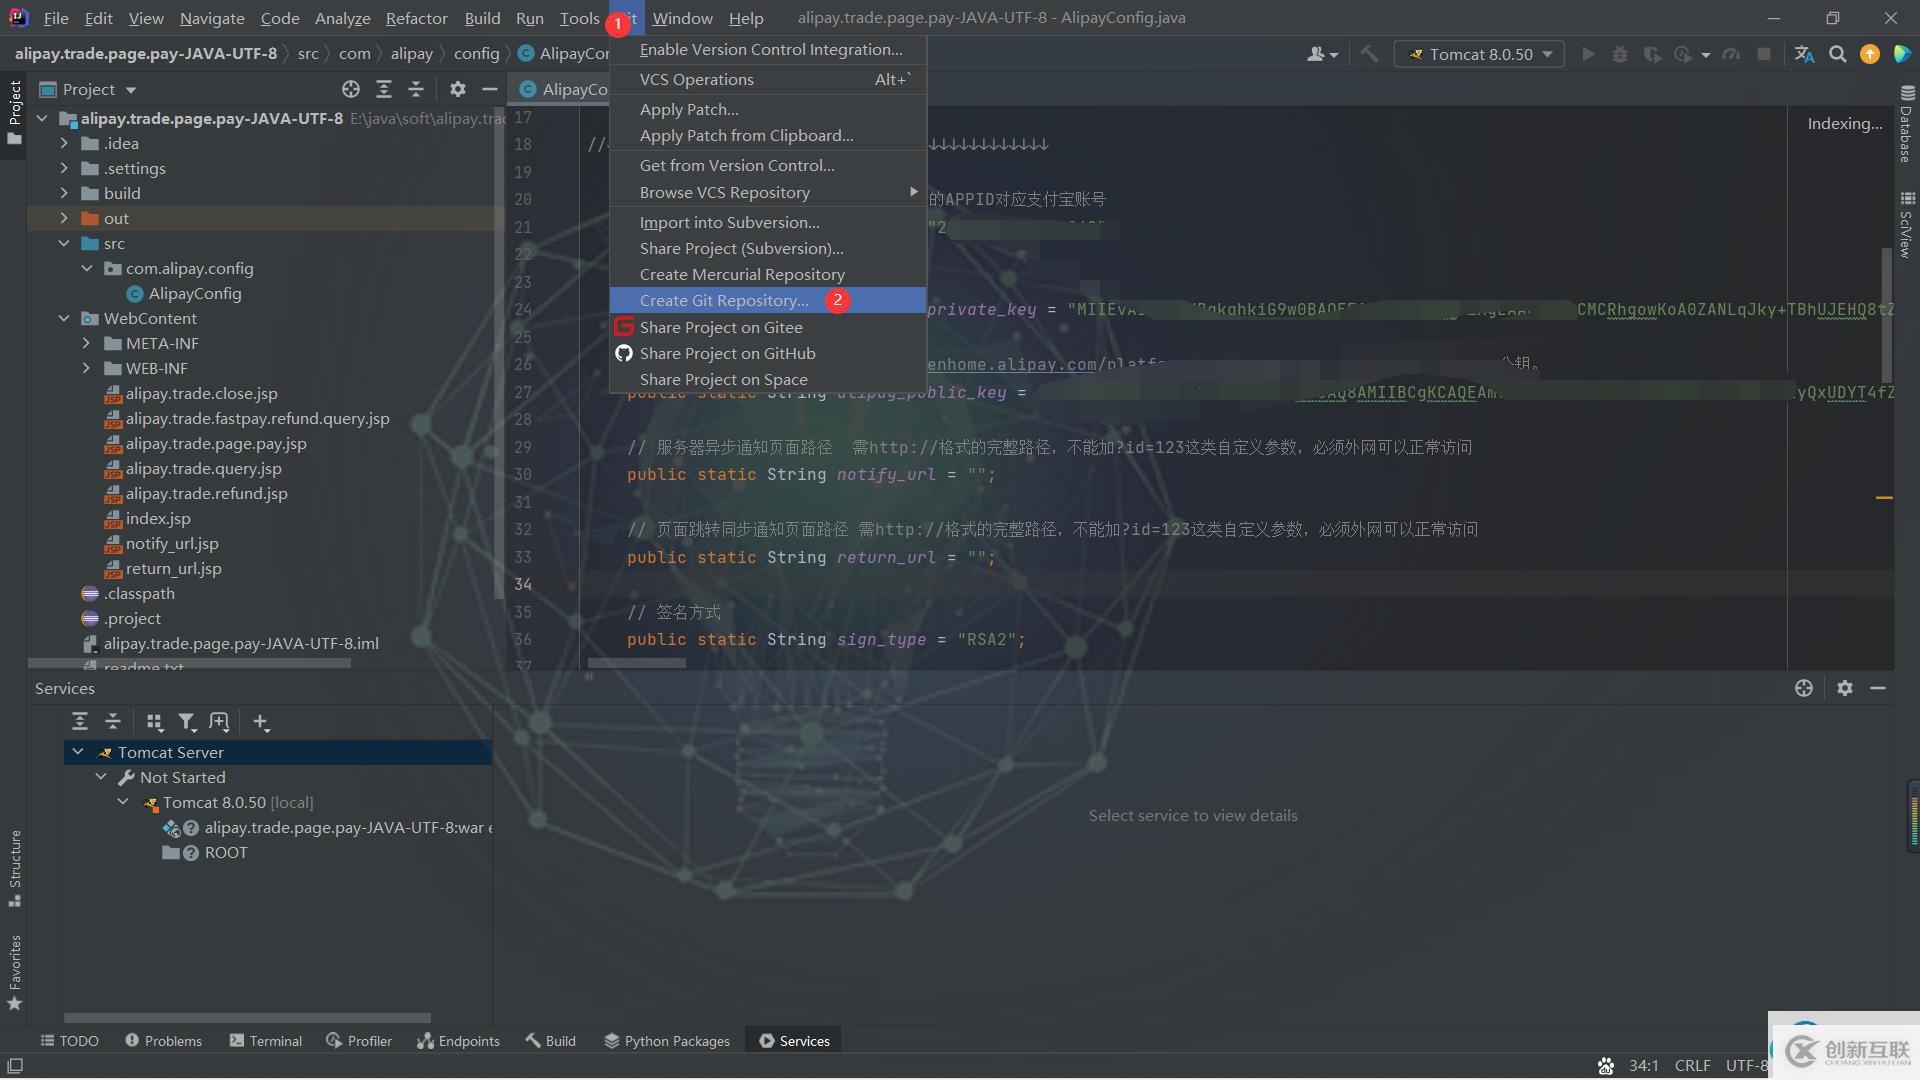The image size is (1920, 1080).
Task: Click the locate/select opened file icon in Project panel
Action: (351, 89)
